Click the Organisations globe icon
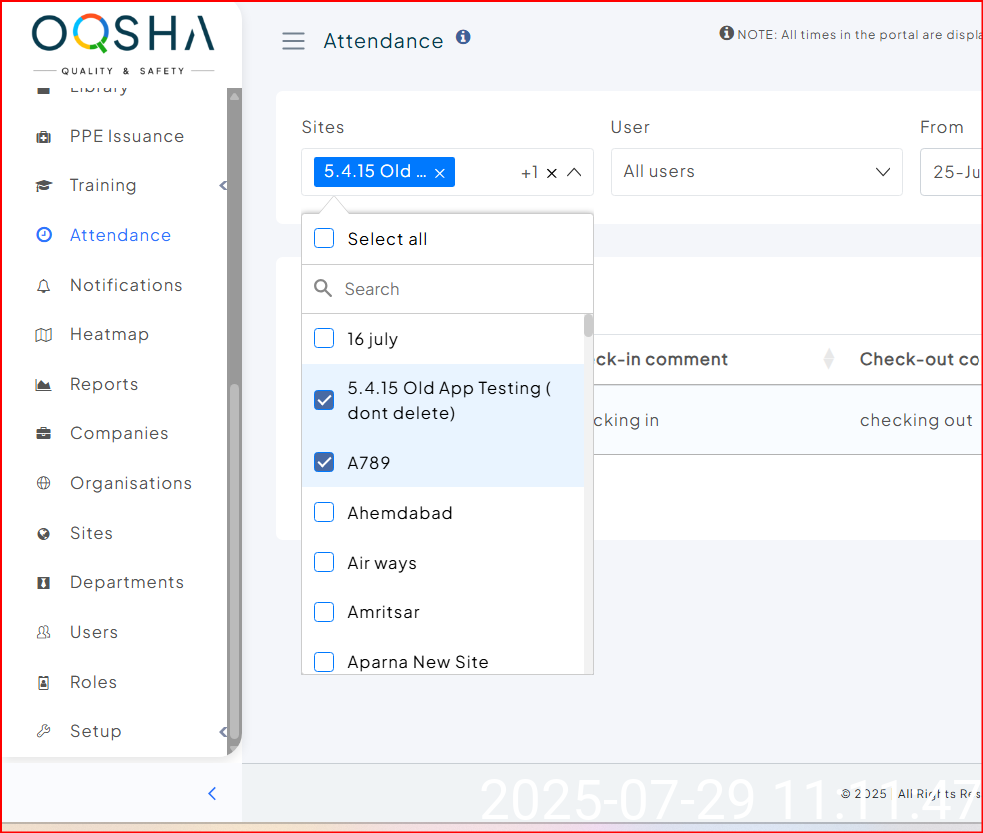Image resolution: width=983 pixels, height=833 pixels. coord(43,484)
